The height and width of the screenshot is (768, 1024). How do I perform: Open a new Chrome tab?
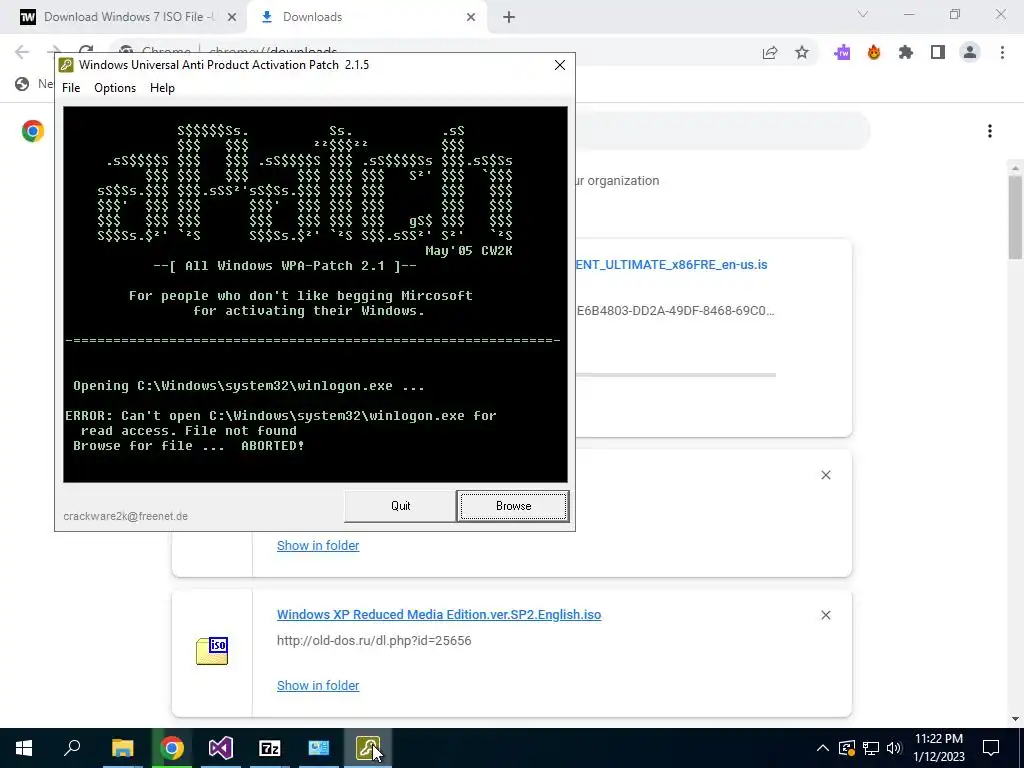[x=509, y=18]
